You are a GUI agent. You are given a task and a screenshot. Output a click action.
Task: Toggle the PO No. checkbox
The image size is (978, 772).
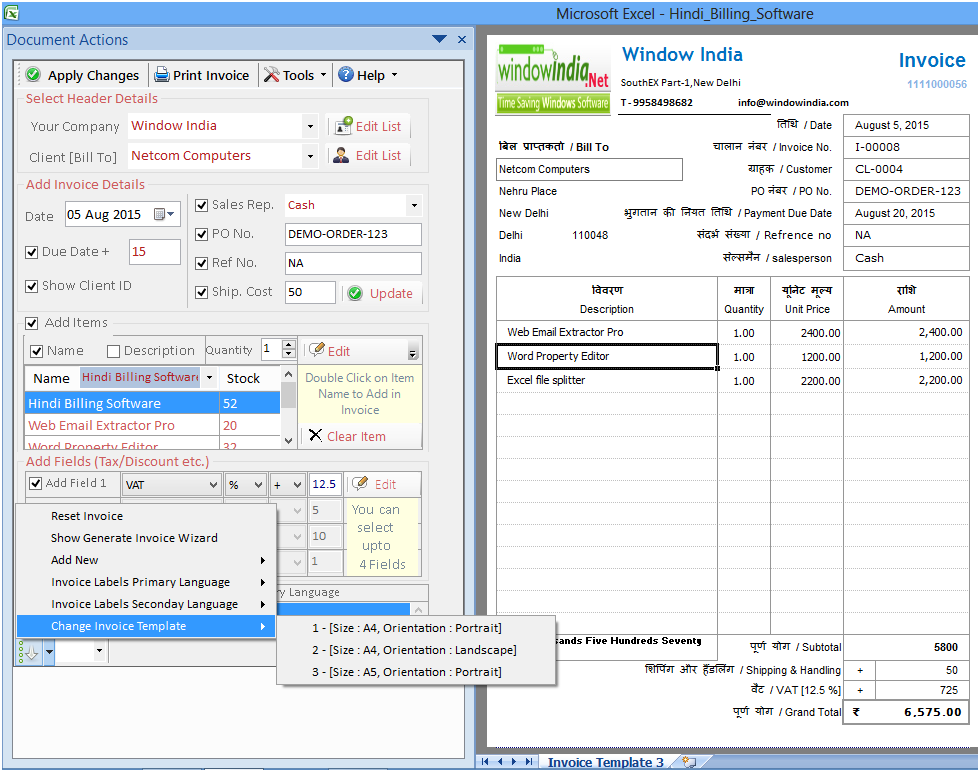[201, 234]
